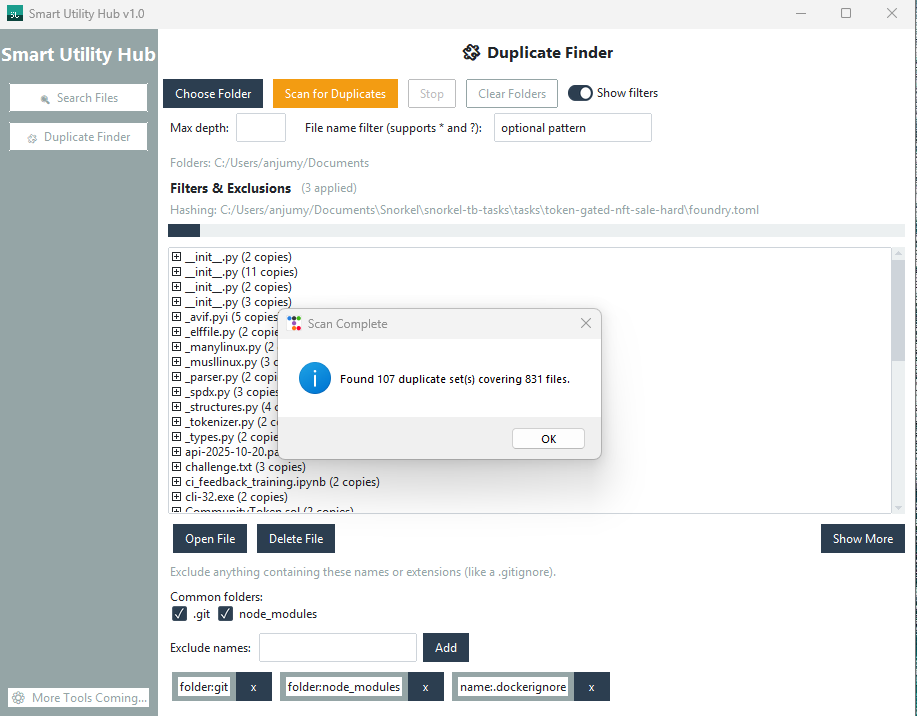Click the Smart Utility Hub titlebar icon
The width and height of the screenshot is (917, 716).
pyautogui.click(x=15, y=13)
